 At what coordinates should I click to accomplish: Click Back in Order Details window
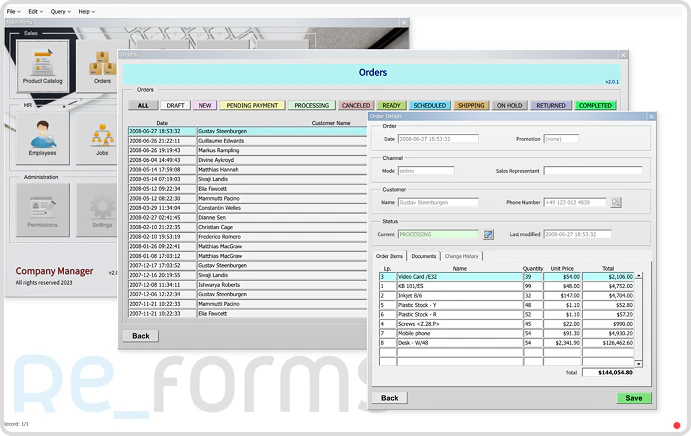coord(390,398)
